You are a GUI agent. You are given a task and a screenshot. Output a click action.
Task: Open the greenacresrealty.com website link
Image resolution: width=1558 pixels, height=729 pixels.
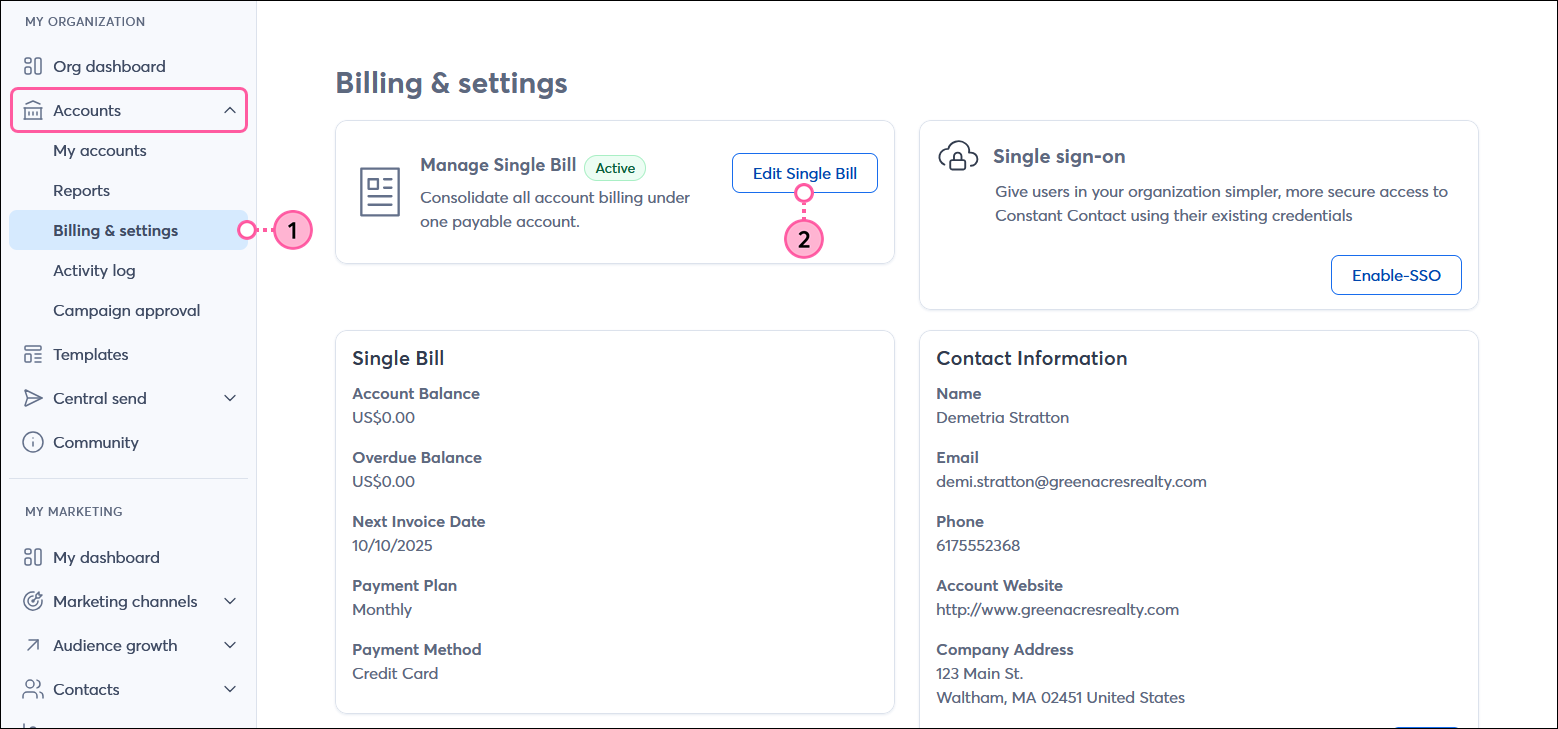[x=1057, y=609]
